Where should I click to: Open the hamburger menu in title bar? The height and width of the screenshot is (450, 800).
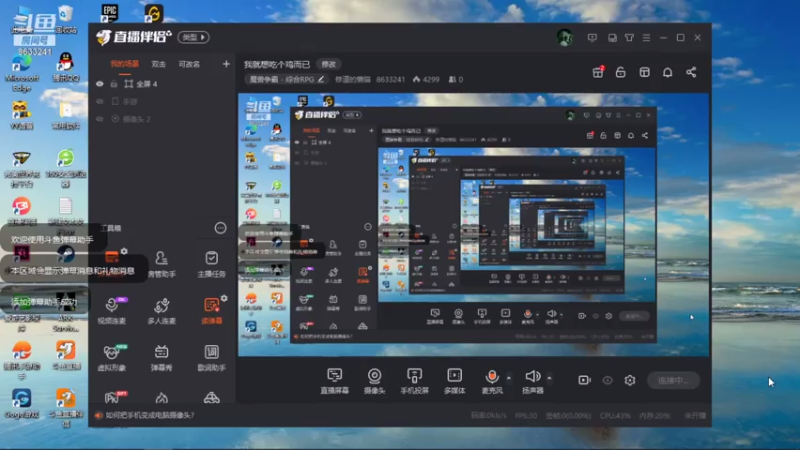(x=646, y=38)
